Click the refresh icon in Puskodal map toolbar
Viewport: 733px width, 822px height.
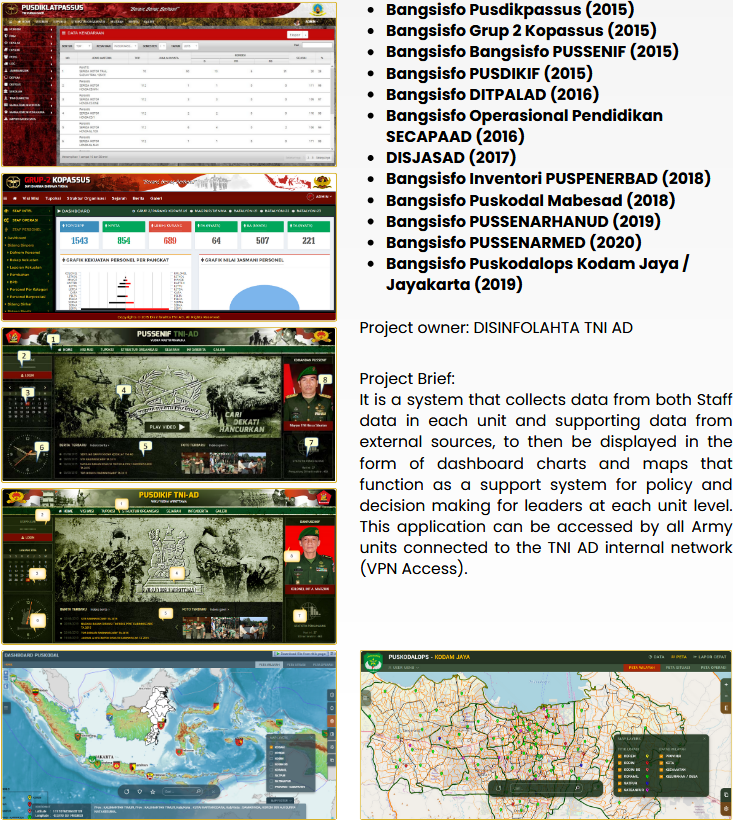point(126,791)
